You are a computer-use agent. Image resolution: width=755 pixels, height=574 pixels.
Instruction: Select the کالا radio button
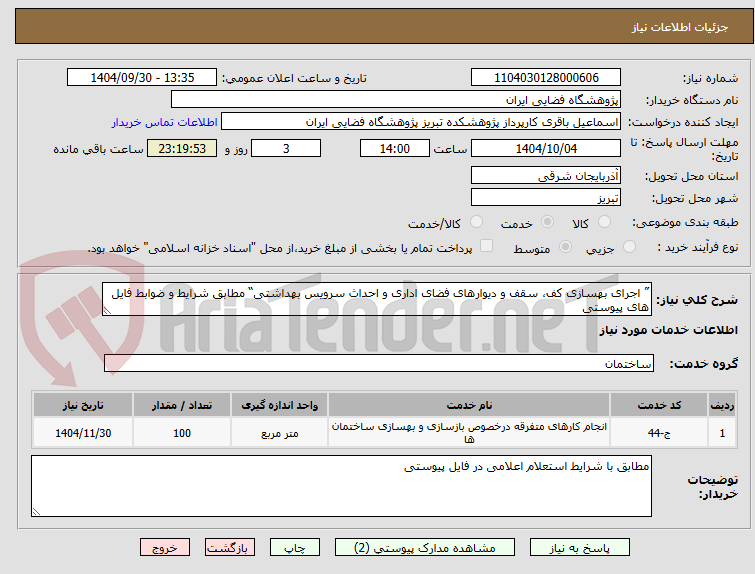tap(604, 222)
